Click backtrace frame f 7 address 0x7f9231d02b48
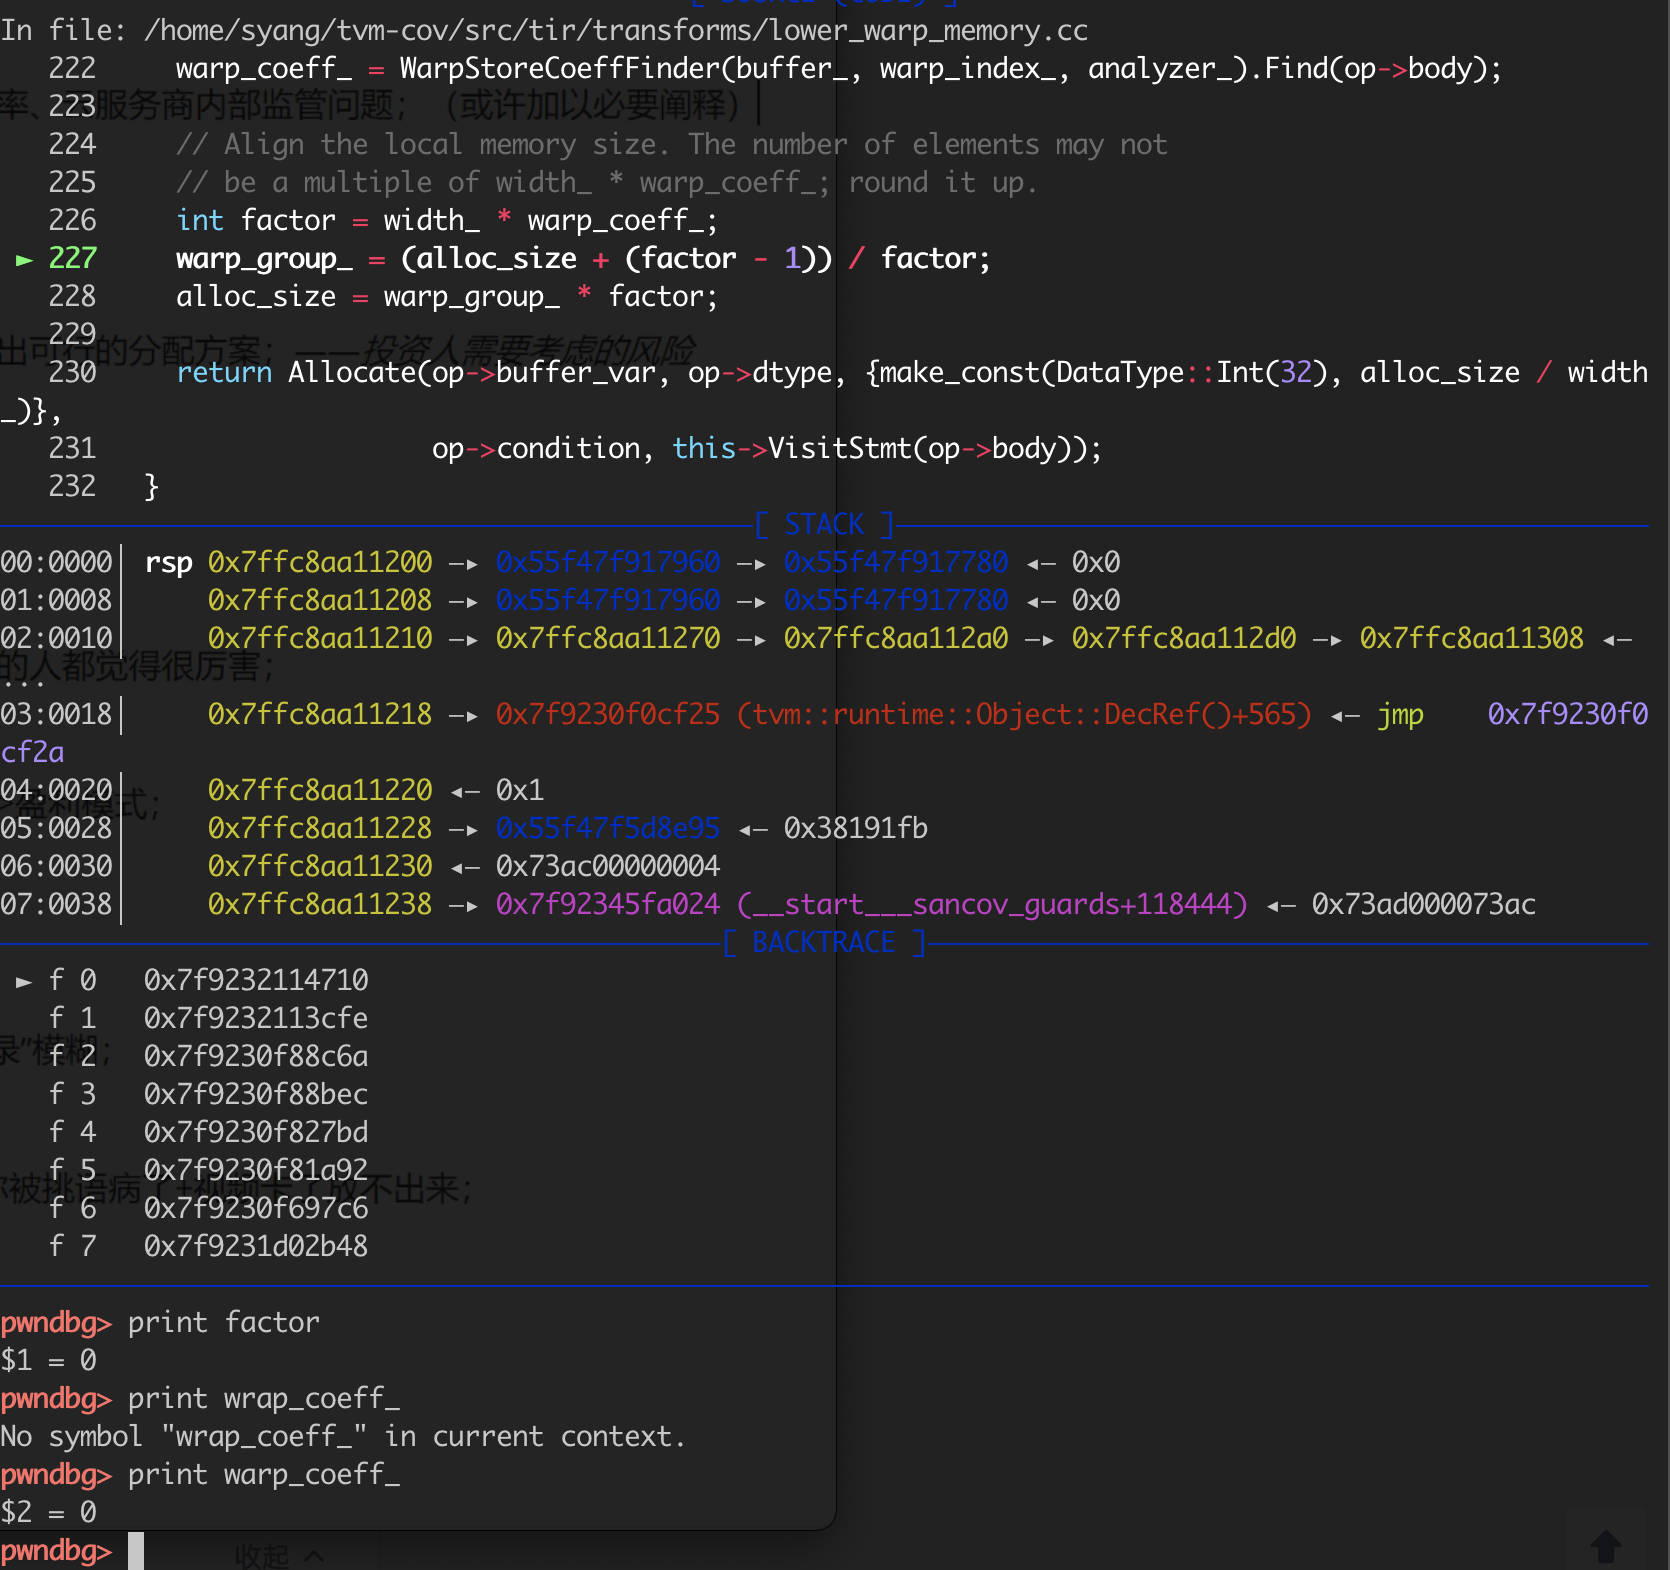 pyautogui.click(x=256, y=1246)
